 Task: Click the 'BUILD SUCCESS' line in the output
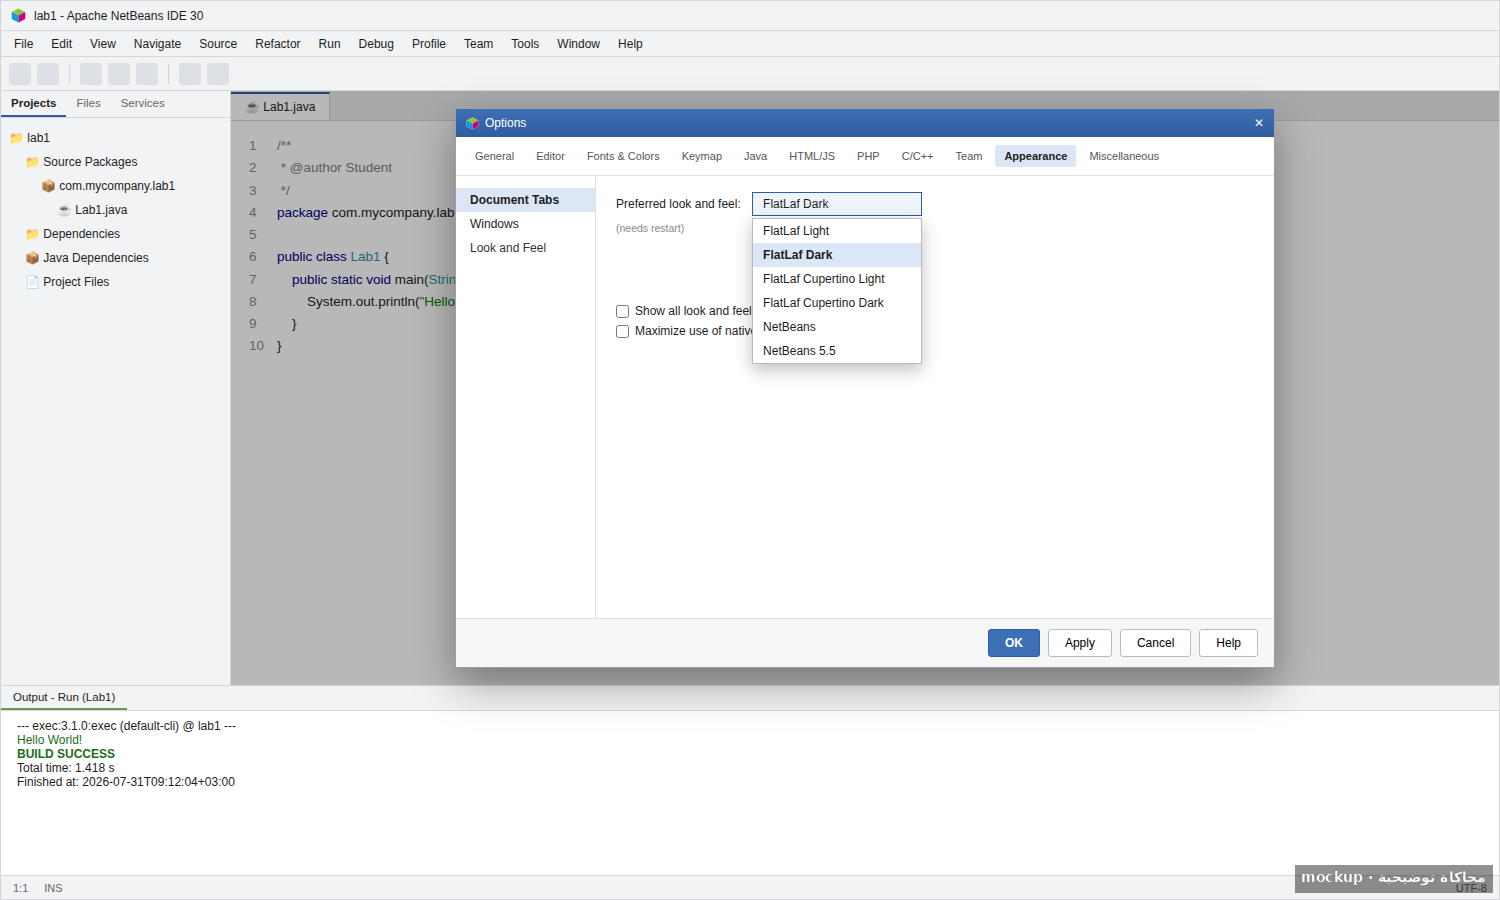tap(66, 754)
